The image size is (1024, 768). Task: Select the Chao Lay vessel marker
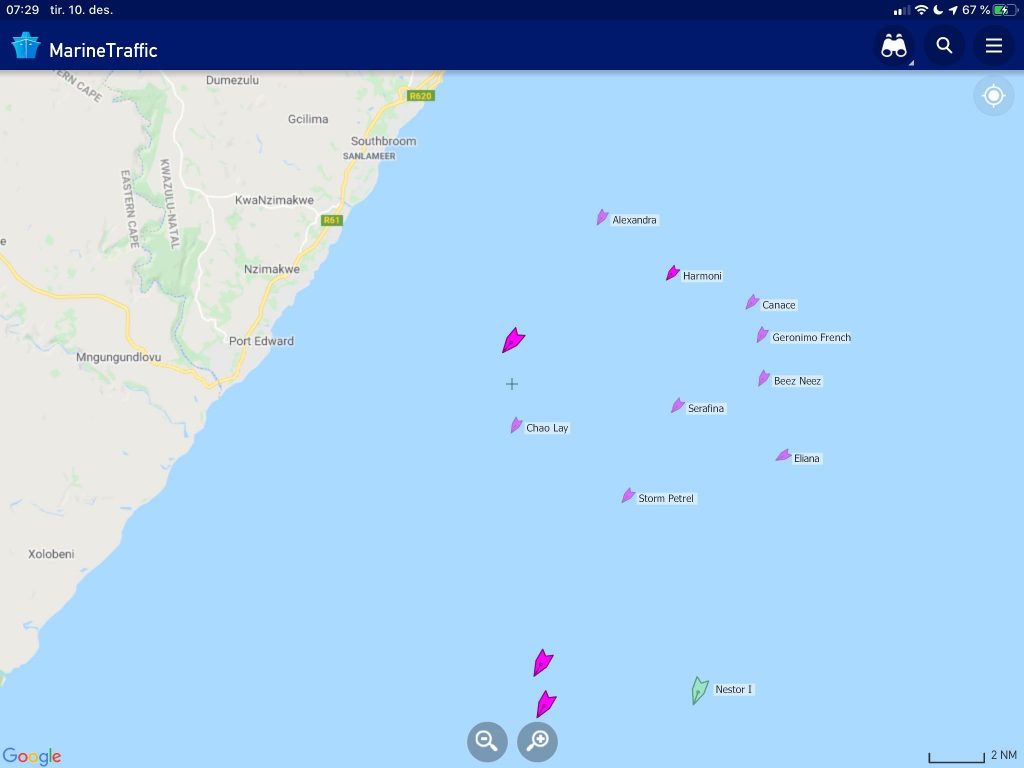[517, 426]
